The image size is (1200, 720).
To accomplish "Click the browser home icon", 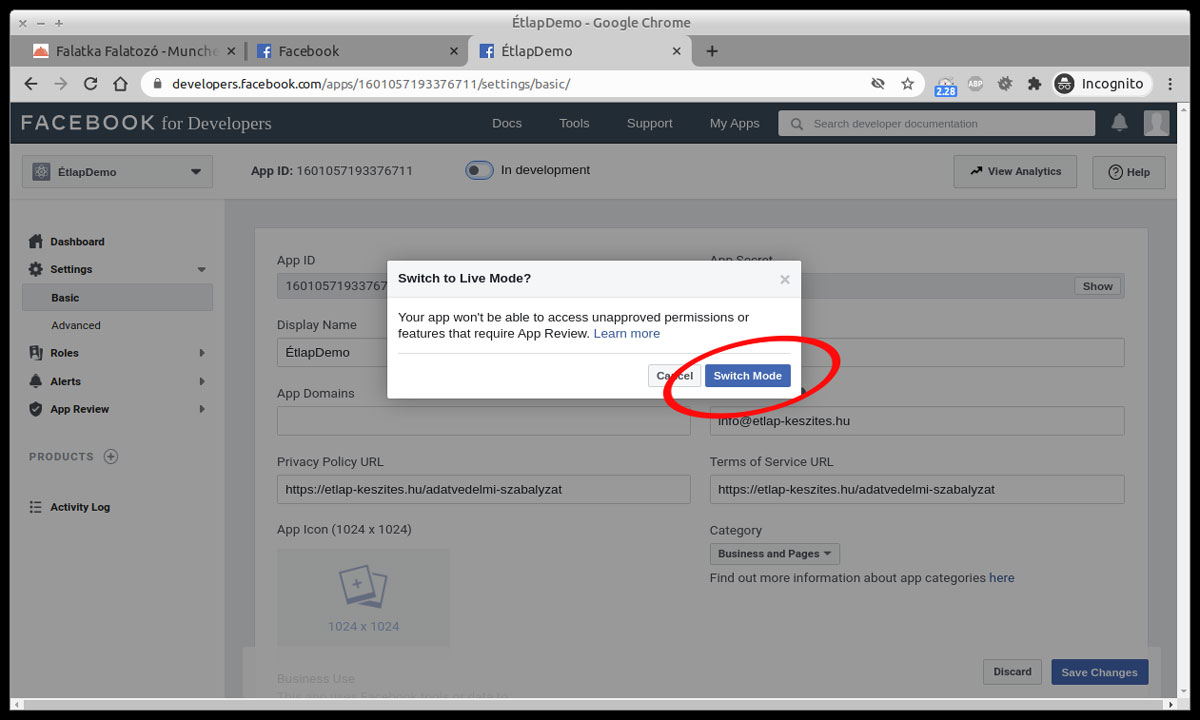I will click(120, 84).
